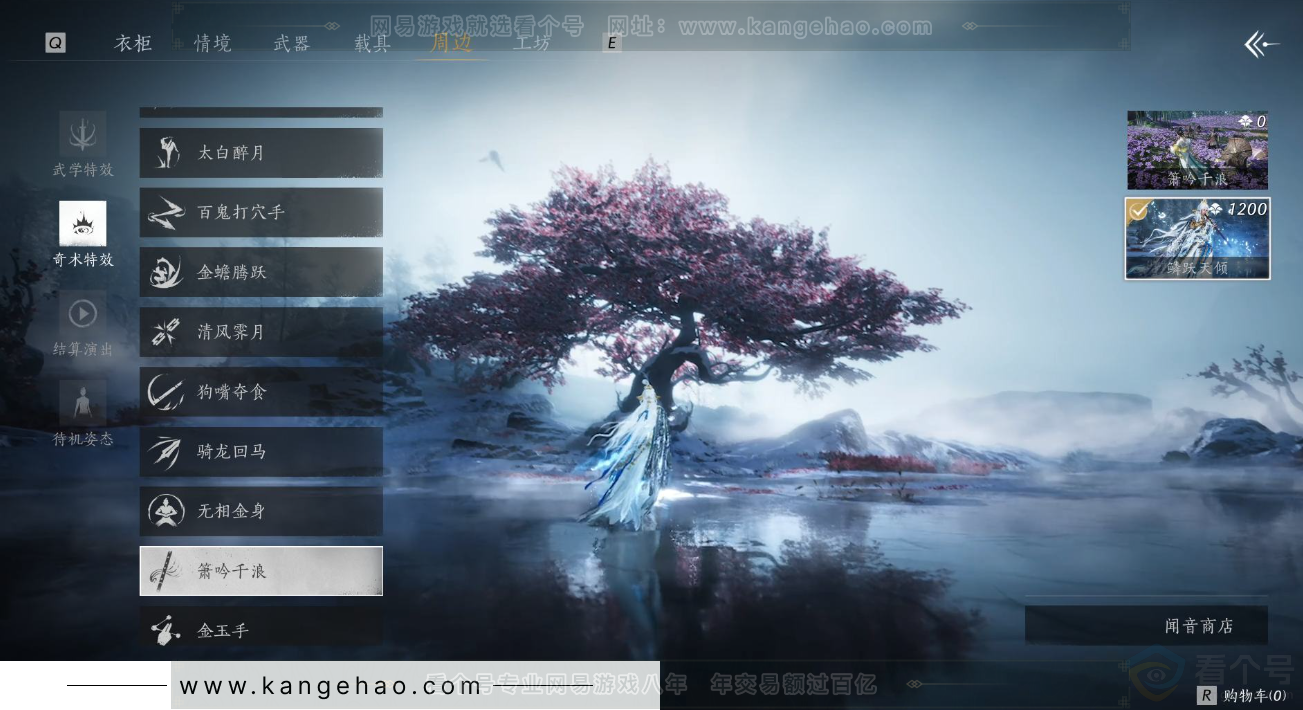Select 太白醉月 in the skill list
The width and height of the screenshot is (1303, 710).
(261, 153)
